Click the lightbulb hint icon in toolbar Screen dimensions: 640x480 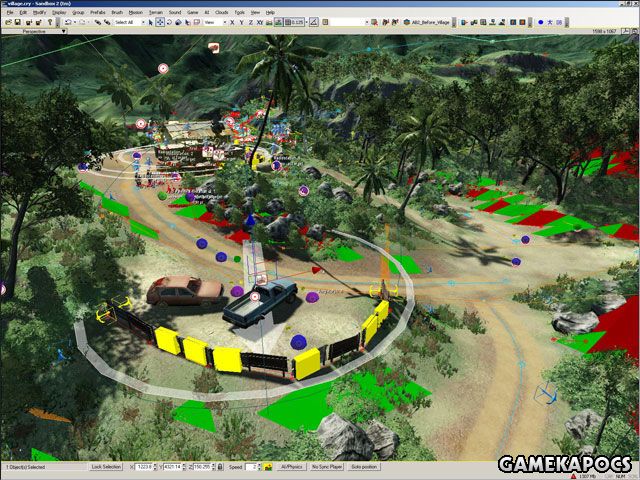[50, 22]
